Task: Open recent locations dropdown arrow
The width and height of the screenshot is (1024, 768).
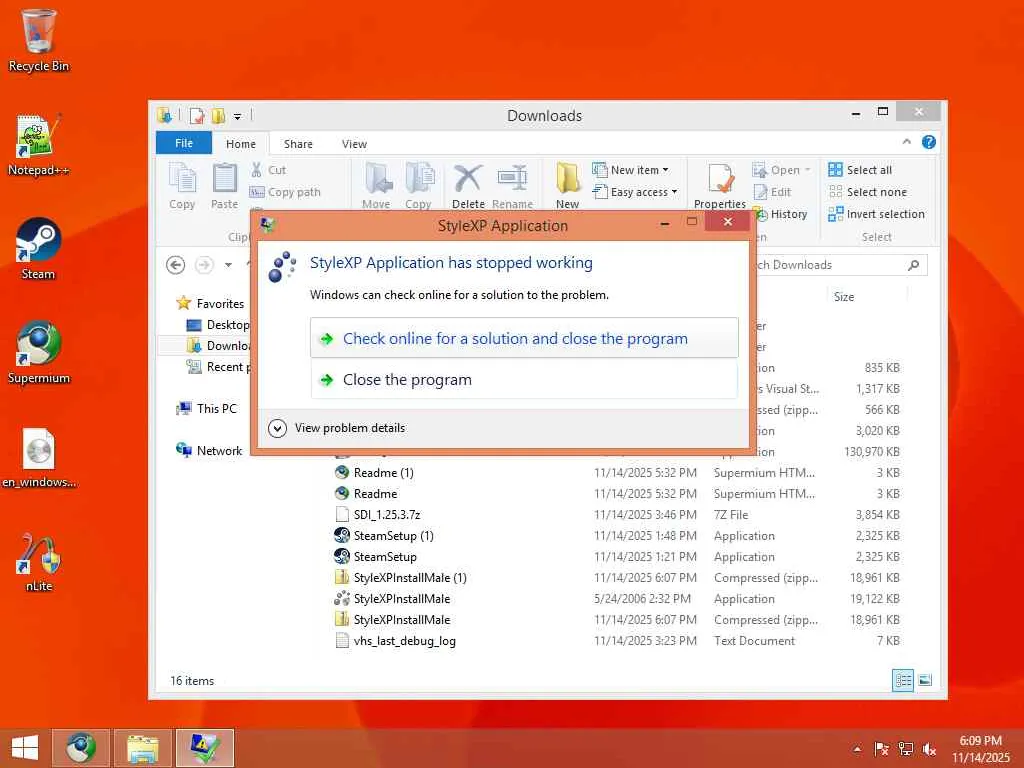Action: click(228, 264)
